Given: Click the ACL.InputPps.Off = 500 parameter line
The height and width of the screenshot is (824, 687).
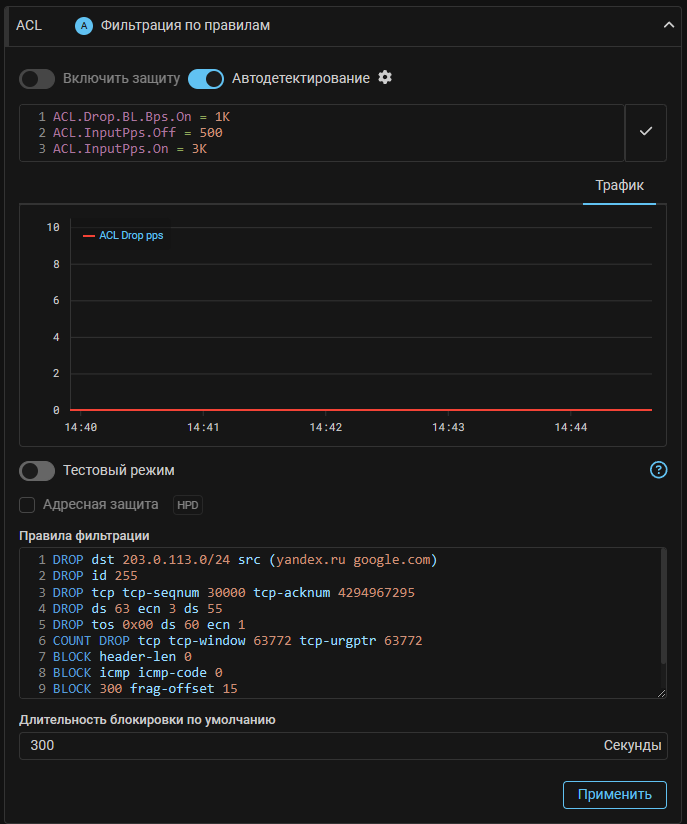Looking at the screenshot, I should click(x=138, y=133).
